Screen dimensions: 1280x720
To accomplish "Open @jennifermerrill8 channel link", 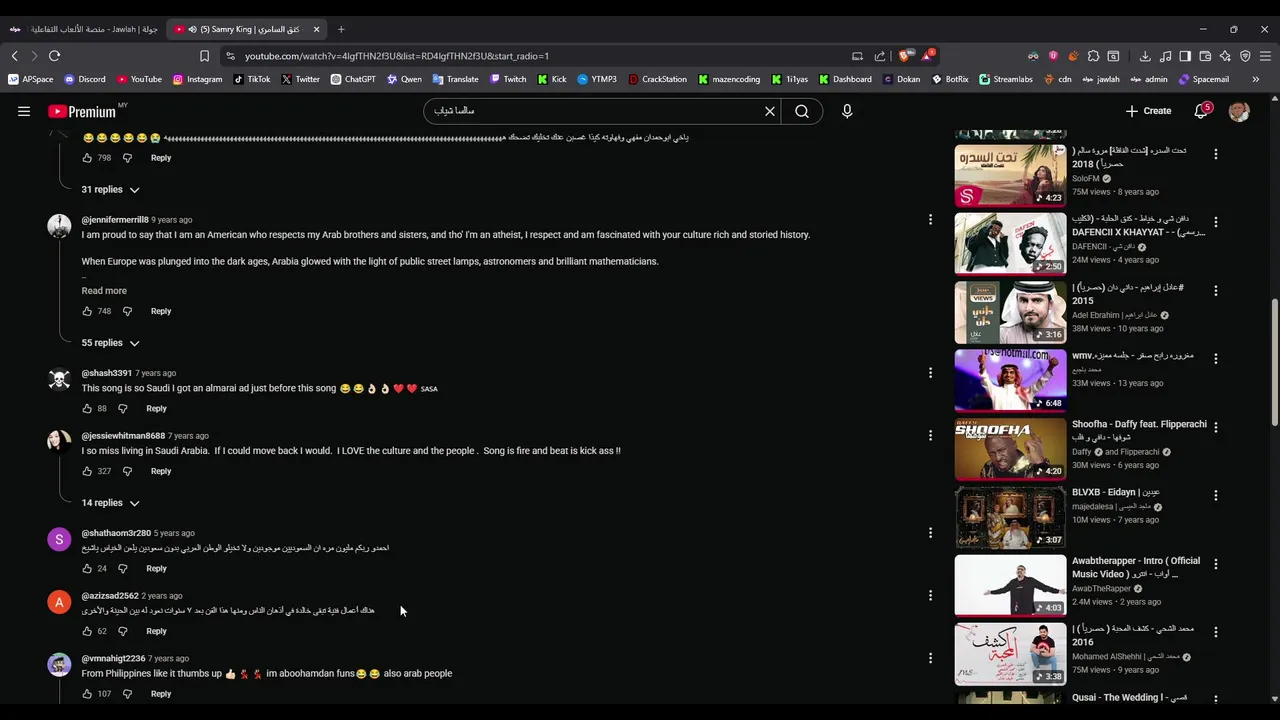I will (115, 220).
